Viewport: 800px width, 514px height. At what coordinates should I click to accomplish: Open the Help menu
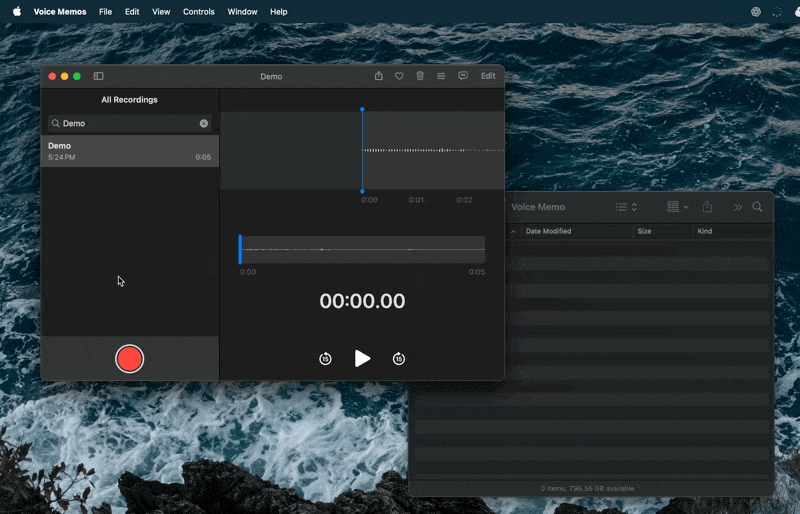pyautogui.click(x=279, y=11)
